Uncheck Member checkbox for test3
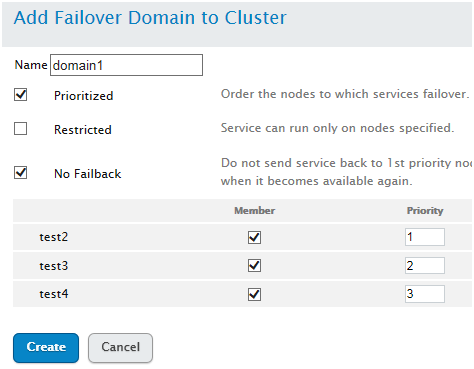The width and height of the screenshot is (474, 369). point(254,266)
